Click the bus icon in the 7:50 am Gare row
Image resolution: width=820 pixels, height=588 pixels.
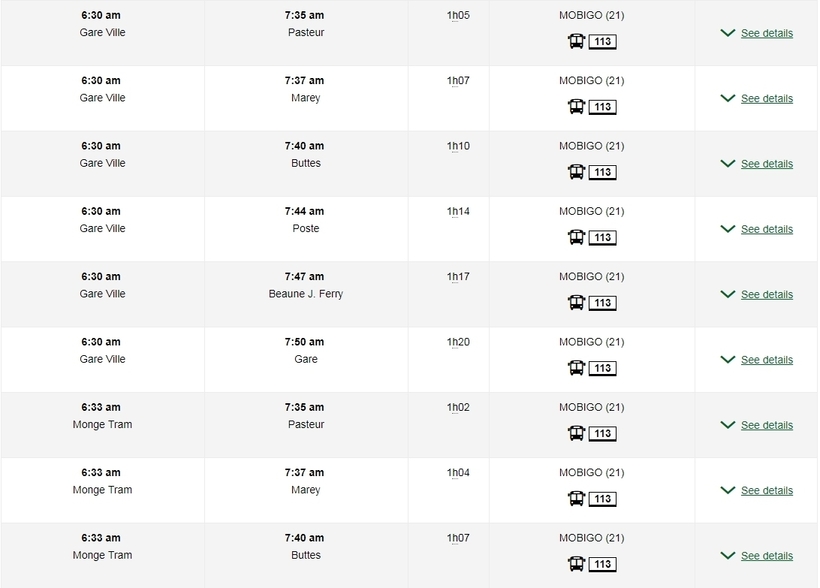pyautogui.click(x=576, y=368)
